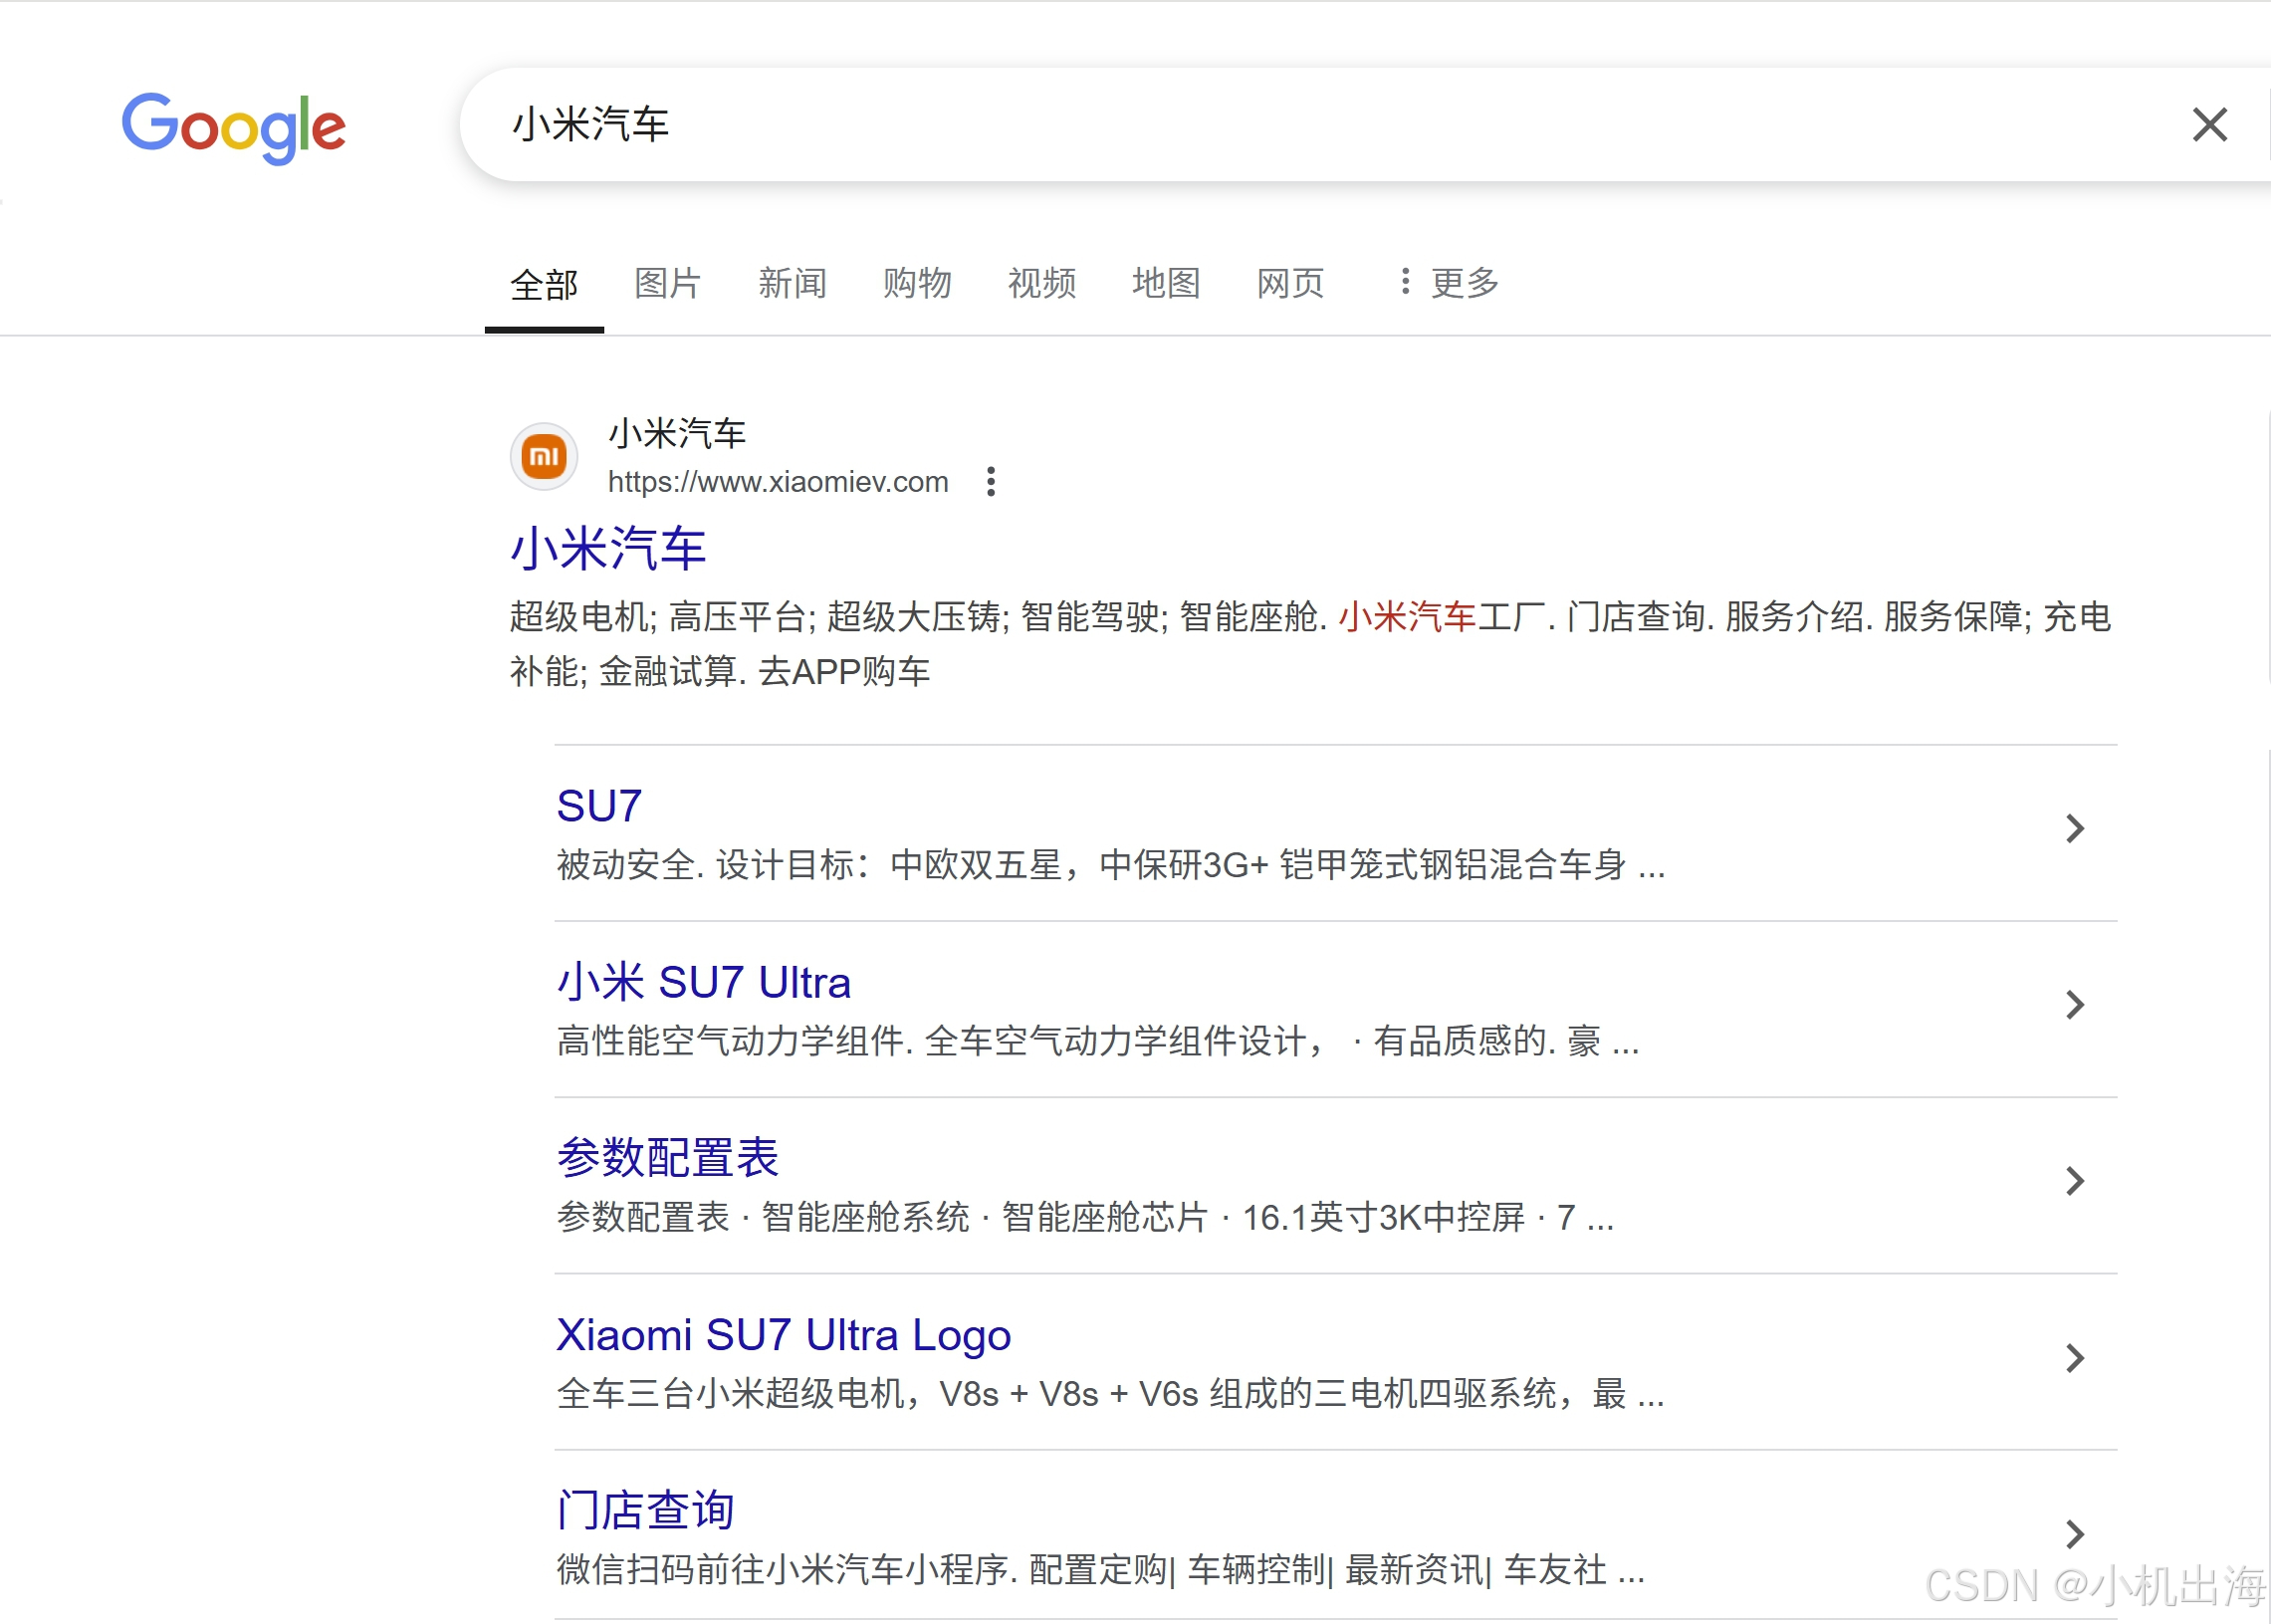Open the Xiaomi SU7 Ultra Logo sitelink
The width and height of the screenshot is (2271, 1624).
(x=783, y=1335)
